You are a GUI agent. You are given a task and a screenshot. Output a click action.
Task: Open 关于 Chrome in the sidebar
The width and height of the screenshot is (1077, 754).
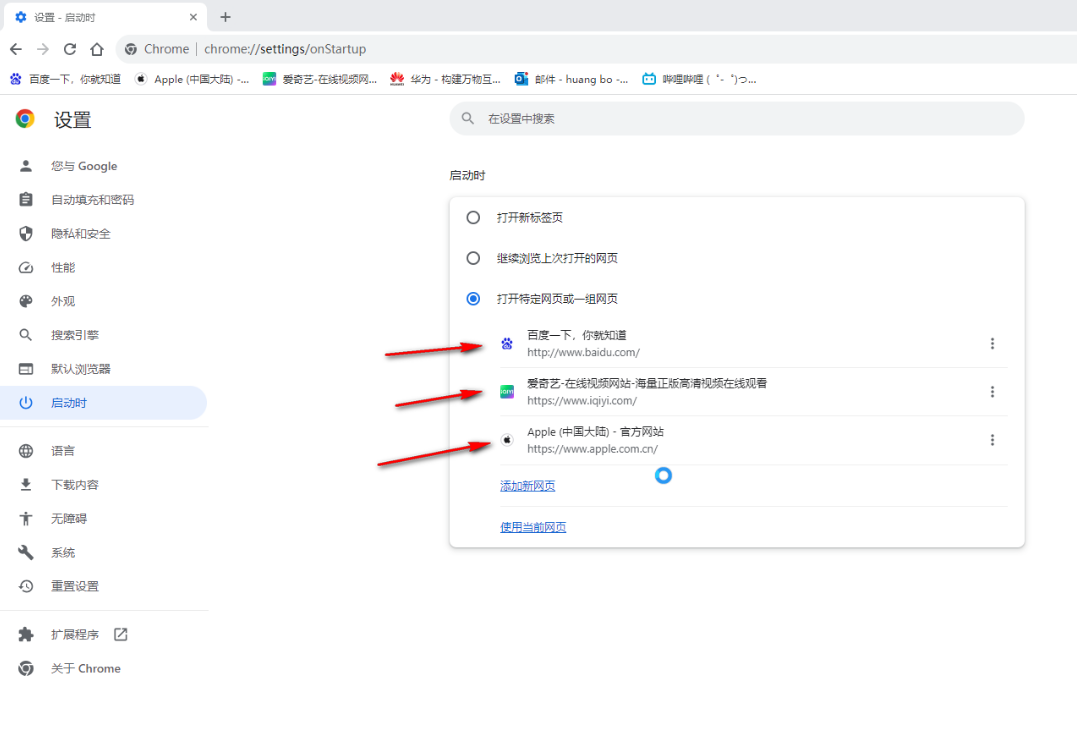point(104,668)
